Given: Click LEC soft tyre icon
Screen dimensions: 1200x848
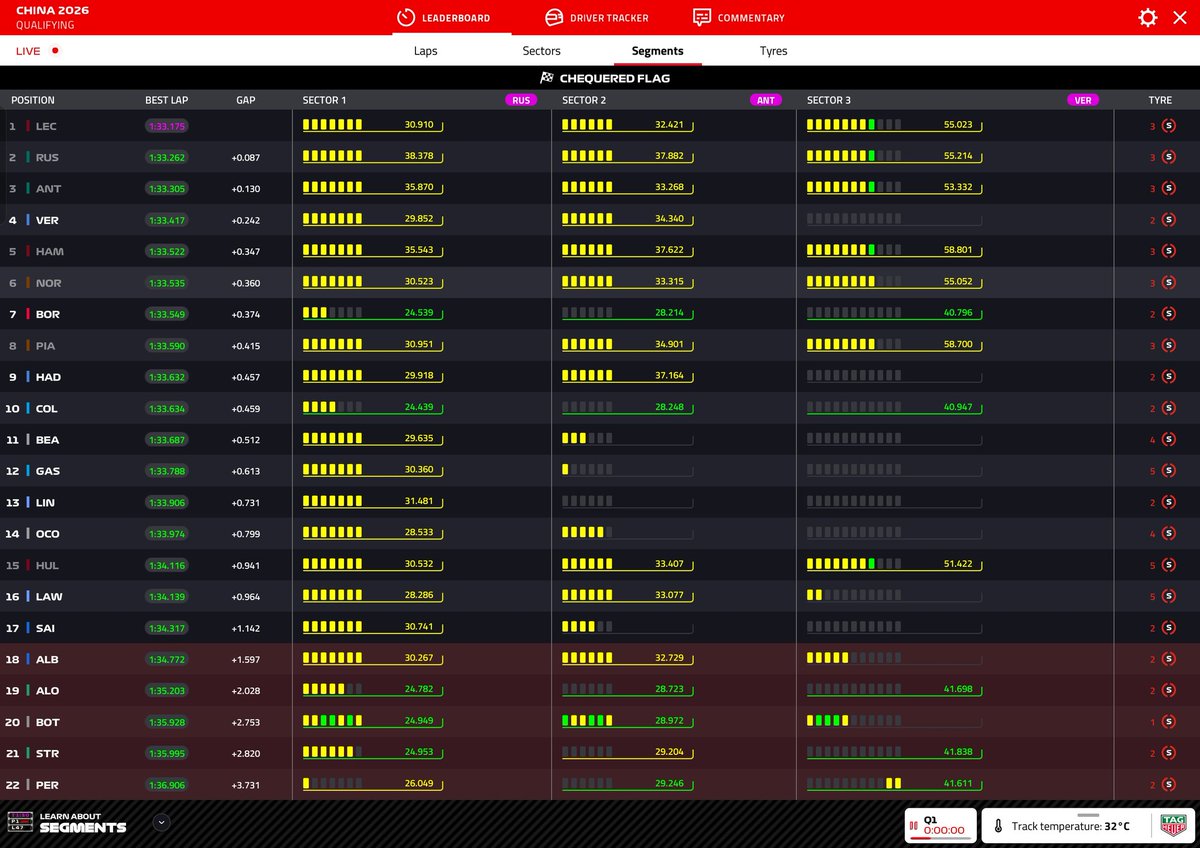Looking at the screenshot, I should (x=1168, y=126).
